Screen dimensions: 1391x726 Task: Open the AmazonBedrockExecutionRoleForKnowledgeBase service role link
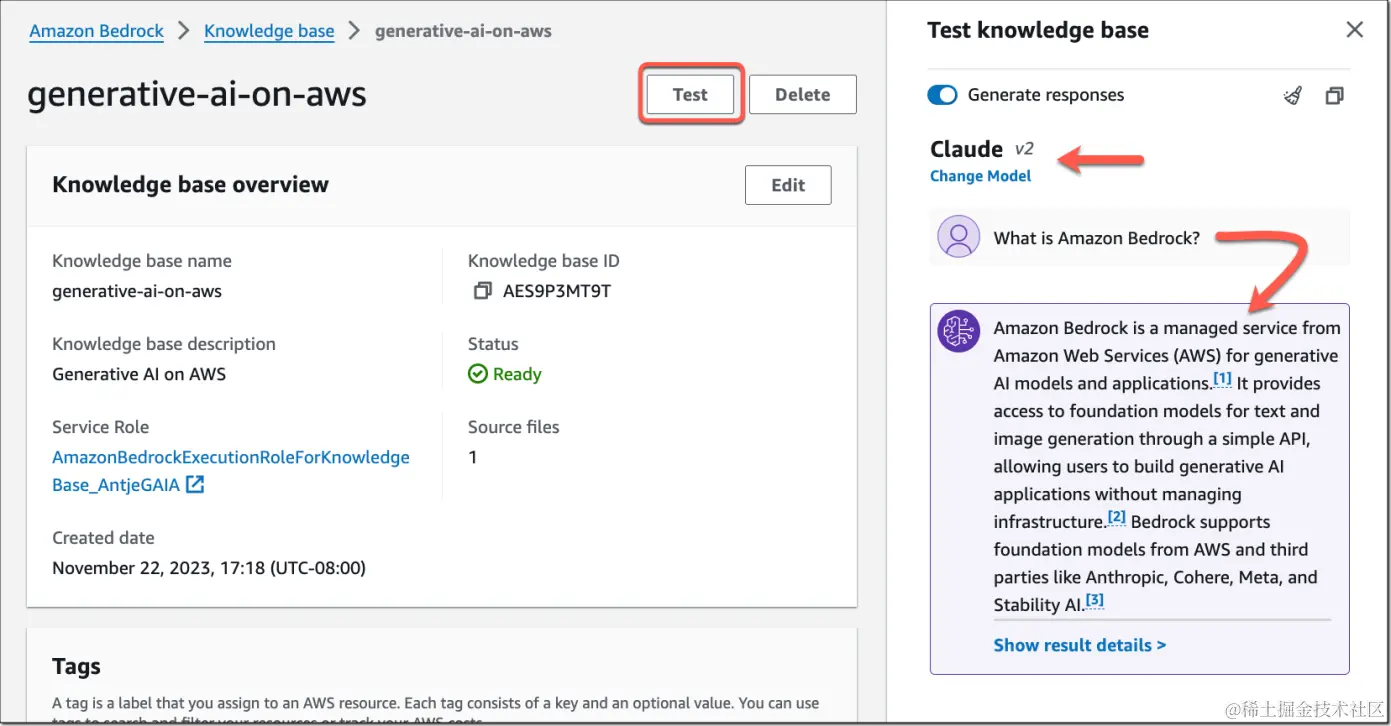[x=230, y=458]
